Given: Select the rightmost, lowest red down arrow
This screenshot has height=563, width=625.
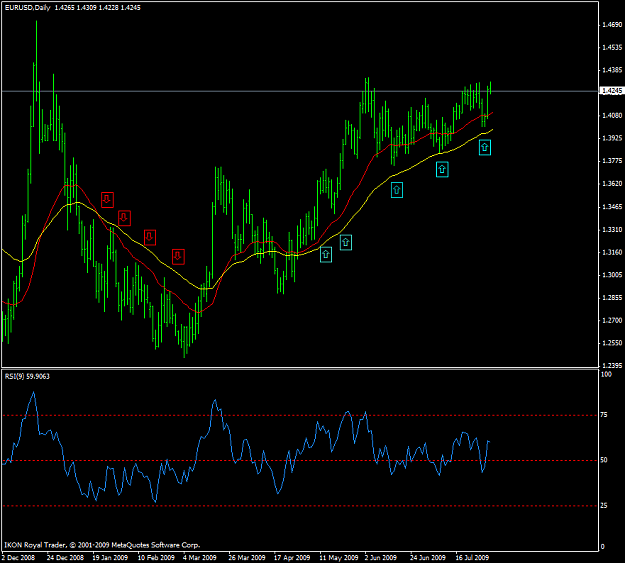Looking at the screenshot, I should pos(178,257).
